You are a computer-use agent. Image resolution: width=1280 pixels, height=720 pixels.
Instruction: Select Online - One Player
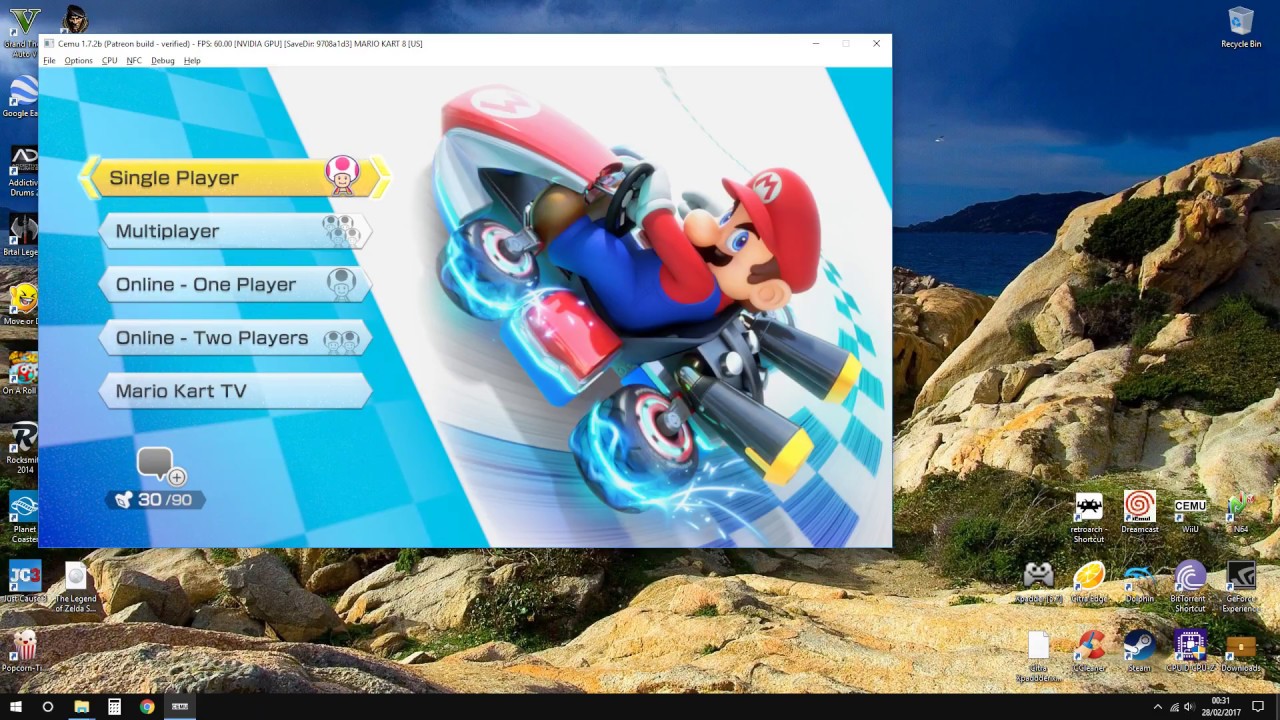[236, 284]
